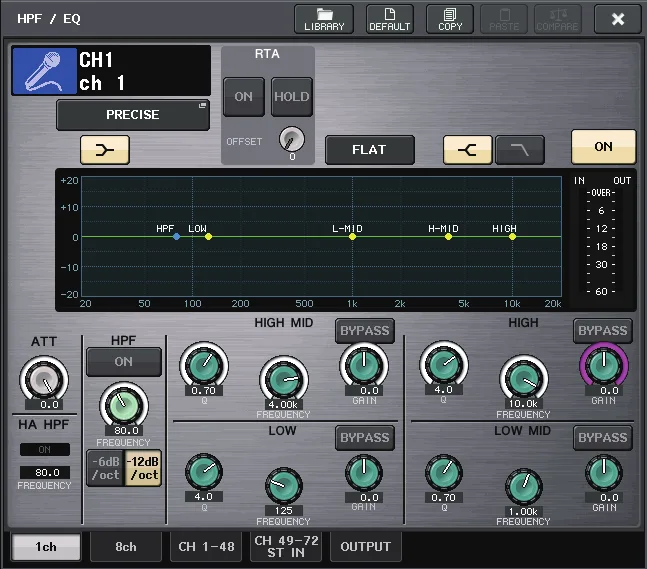This screenshot has width=647, height=569.
Task: Select the HIGH band point on graph
Action: tap(512, 237)
